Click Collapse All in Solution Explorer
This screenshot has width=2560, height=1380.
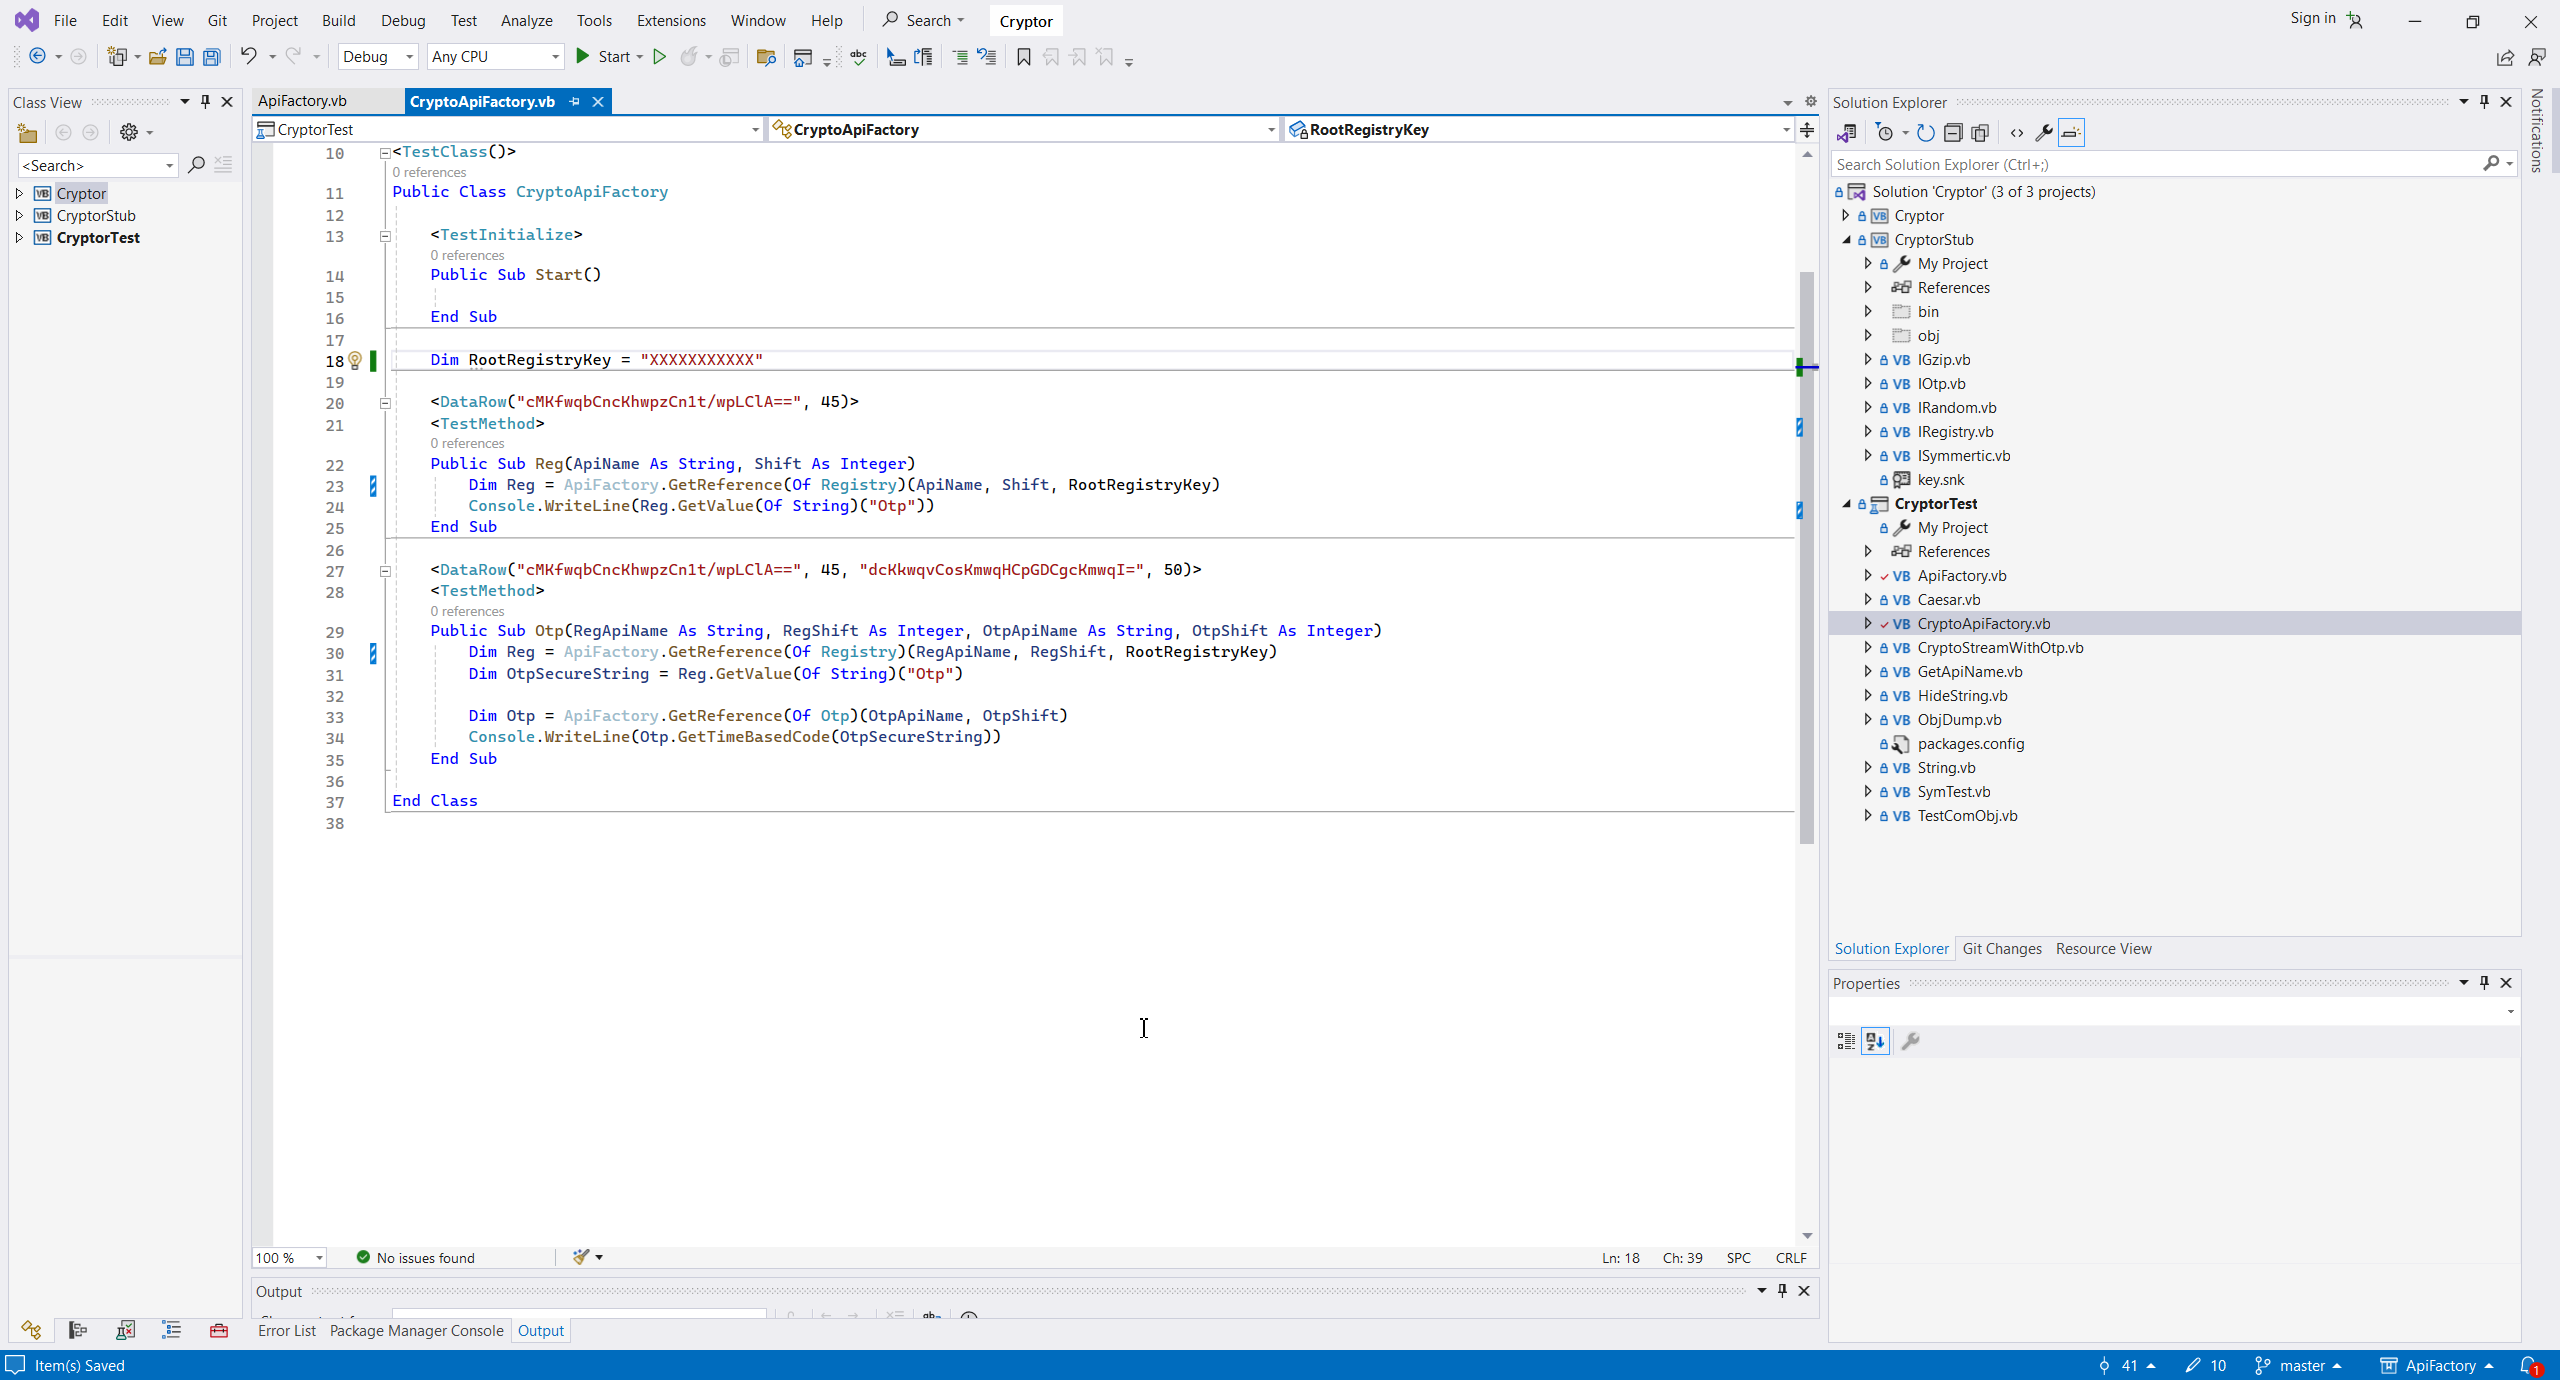1952,132
